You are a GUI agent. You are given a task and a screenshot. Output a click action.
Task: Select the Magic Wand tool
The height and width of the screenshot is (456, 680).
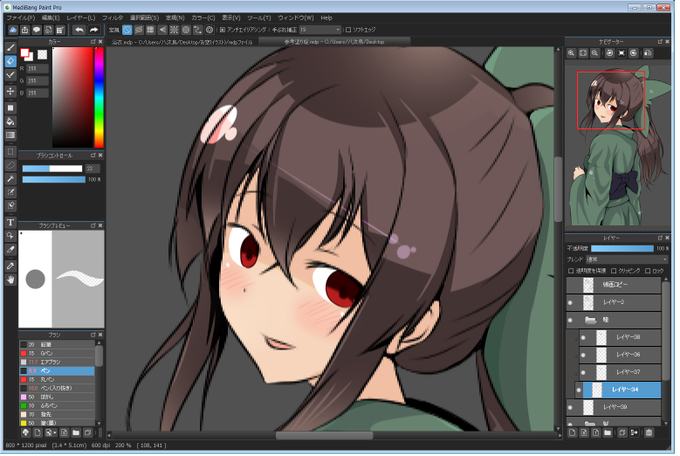(11, 179)
